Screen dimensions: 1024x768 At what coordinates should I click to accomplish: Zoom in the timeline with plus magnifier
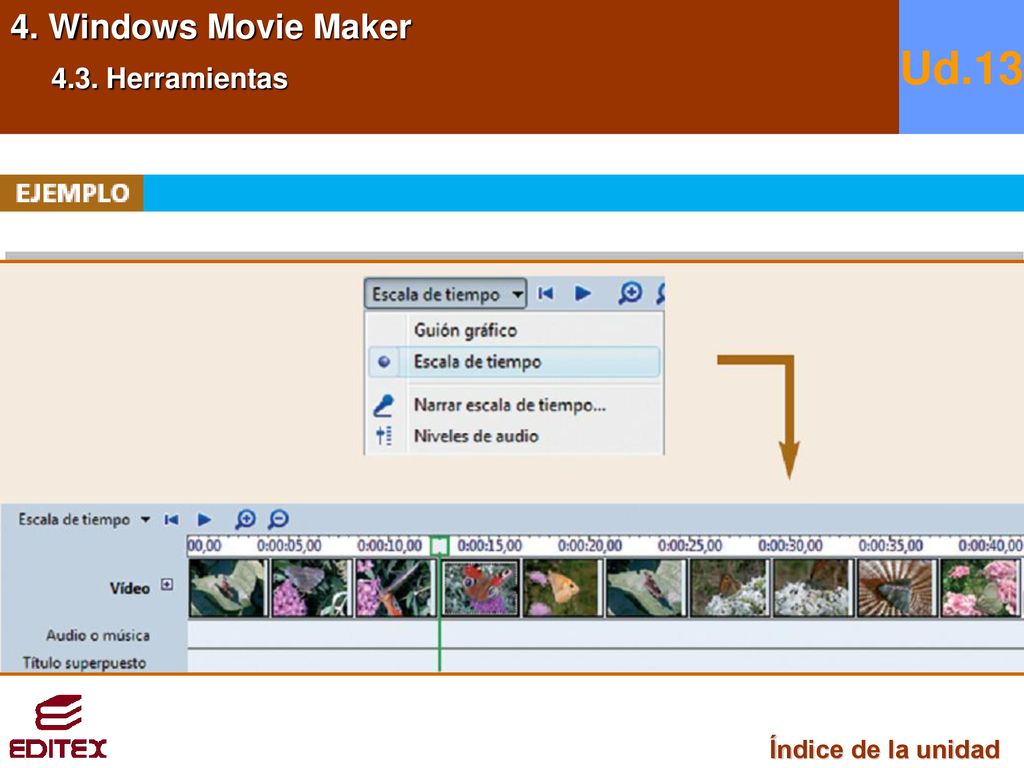tap(246, 519)
